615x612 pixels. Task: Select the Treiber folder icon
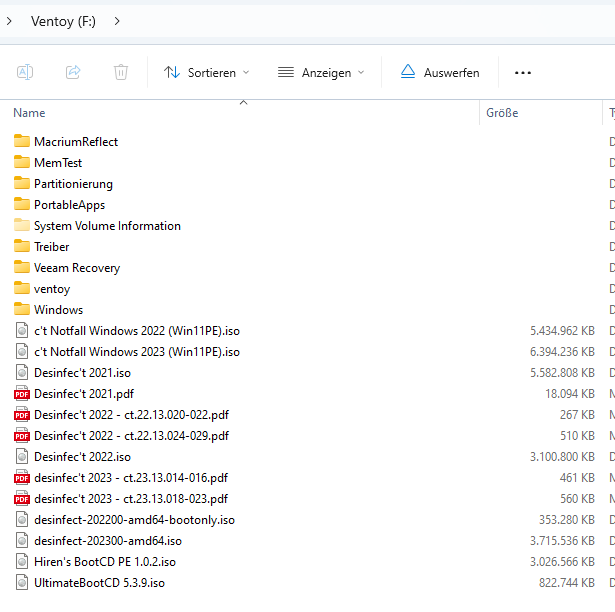point(22,246)
